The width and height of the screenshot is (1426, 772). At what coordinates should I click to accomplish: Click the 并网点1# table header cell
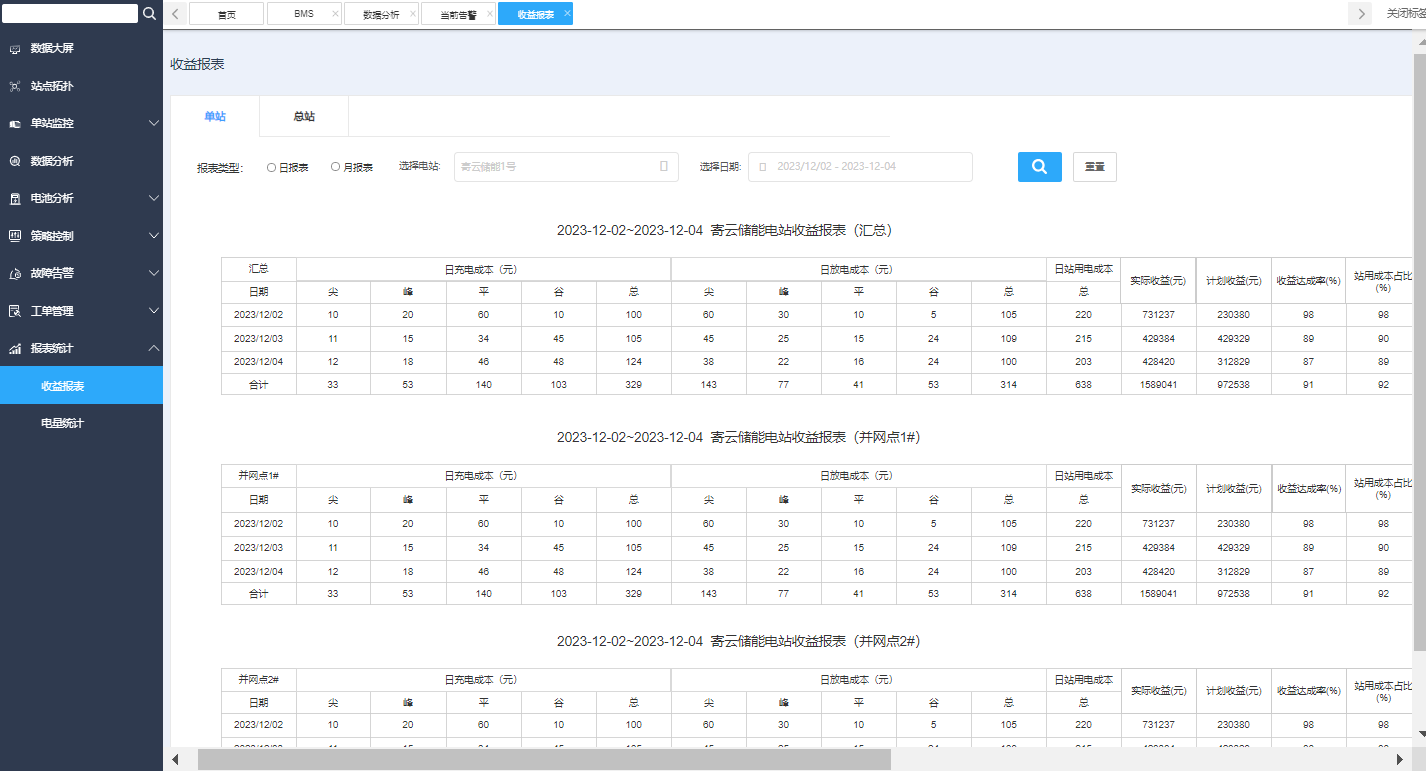pos(259,476)
